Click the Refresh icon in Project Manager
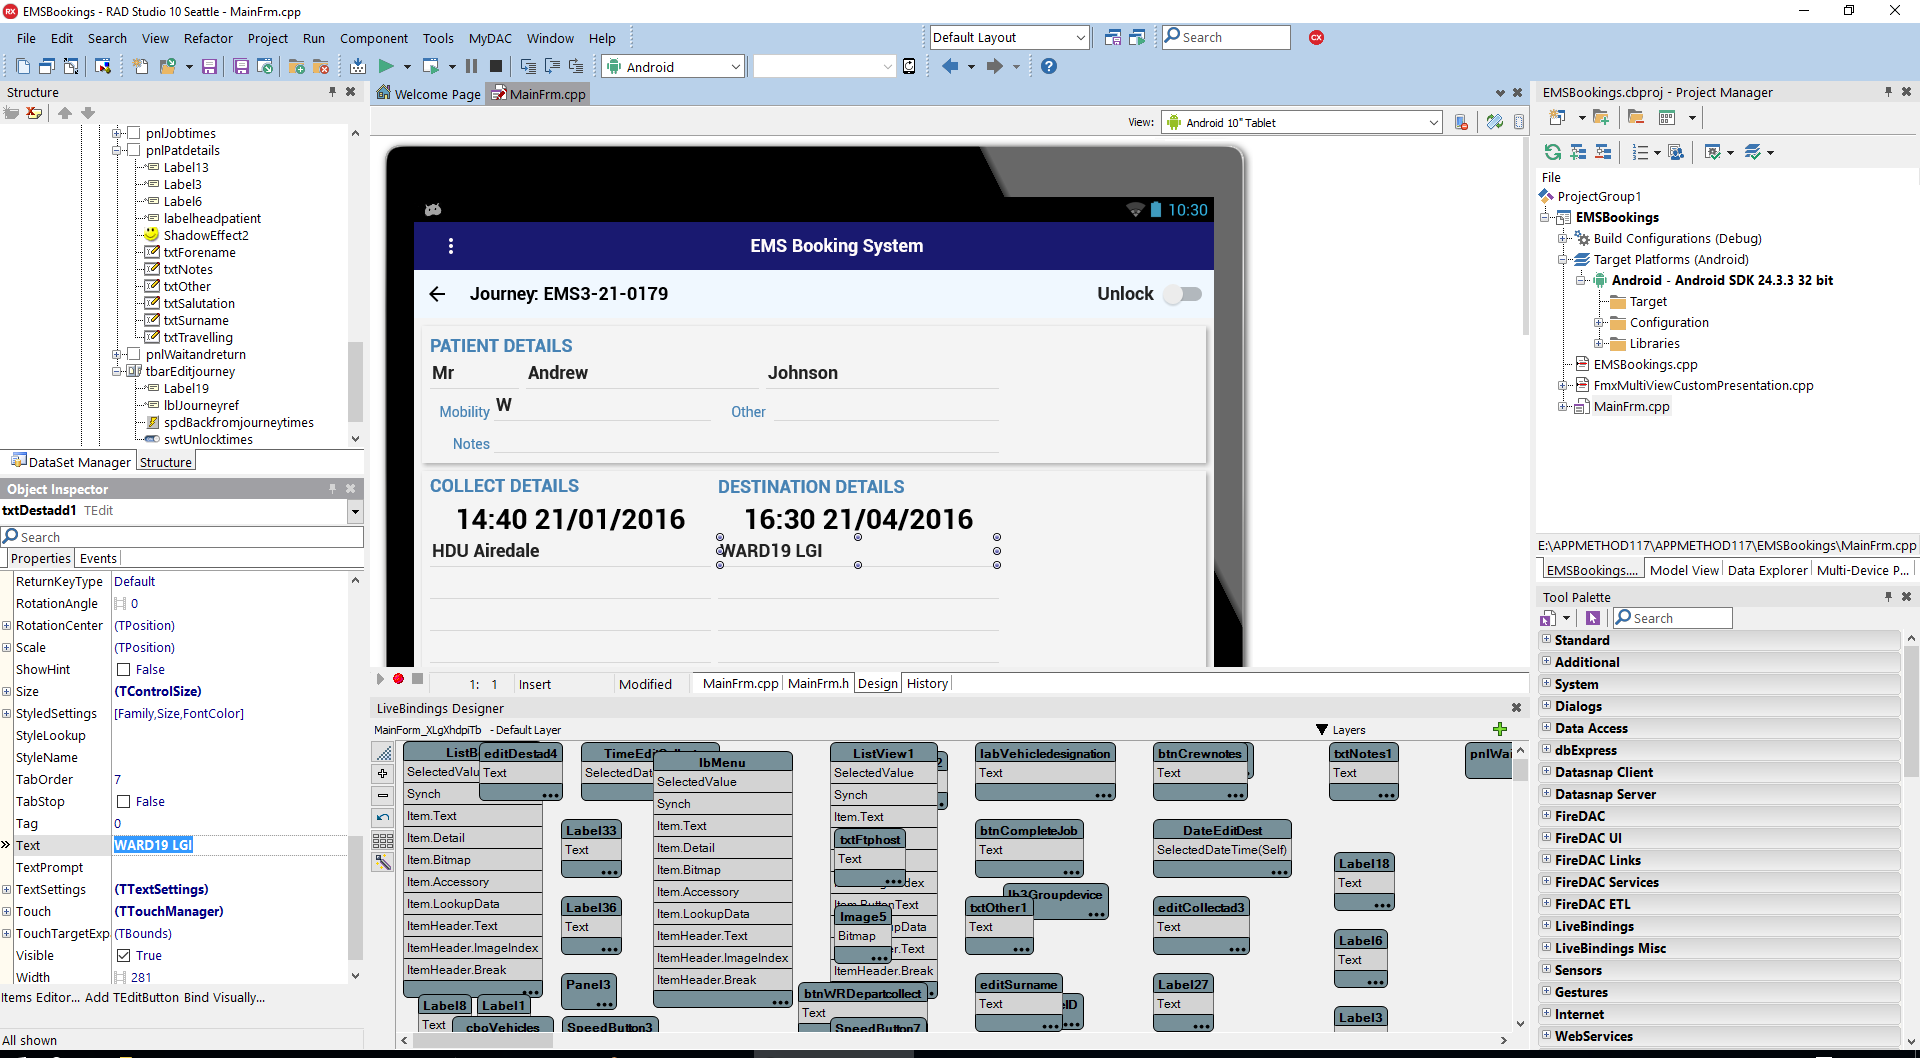Viewport: 1920px width, 1058px height. pos(1552,152)
